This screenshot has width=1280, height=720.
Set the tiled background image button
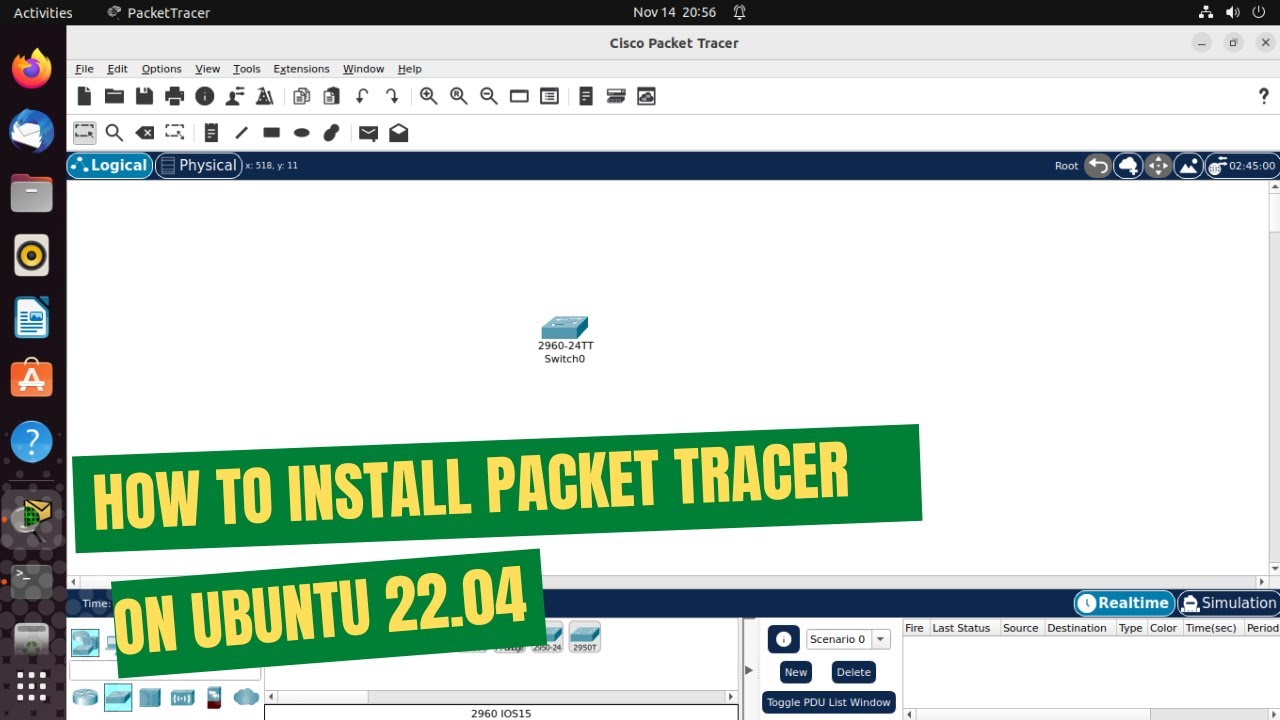point(1189,166)
